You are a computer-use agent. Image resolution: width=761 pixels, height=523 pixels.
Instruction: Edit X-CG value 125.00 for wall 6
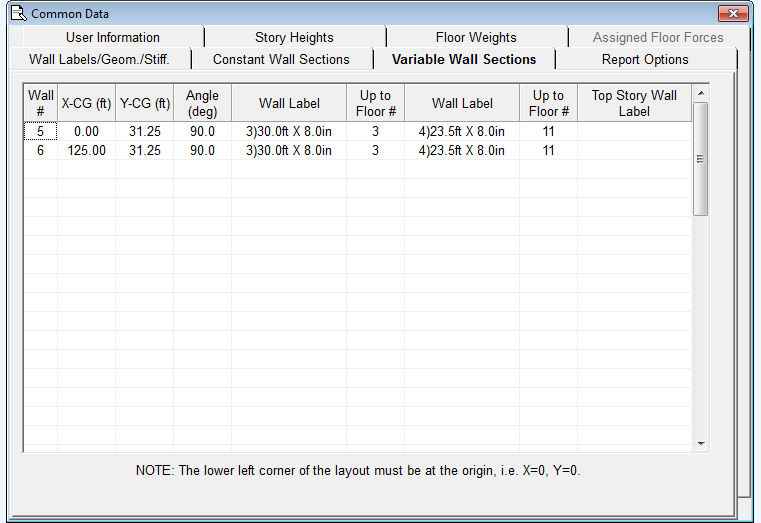click(86, 151)
